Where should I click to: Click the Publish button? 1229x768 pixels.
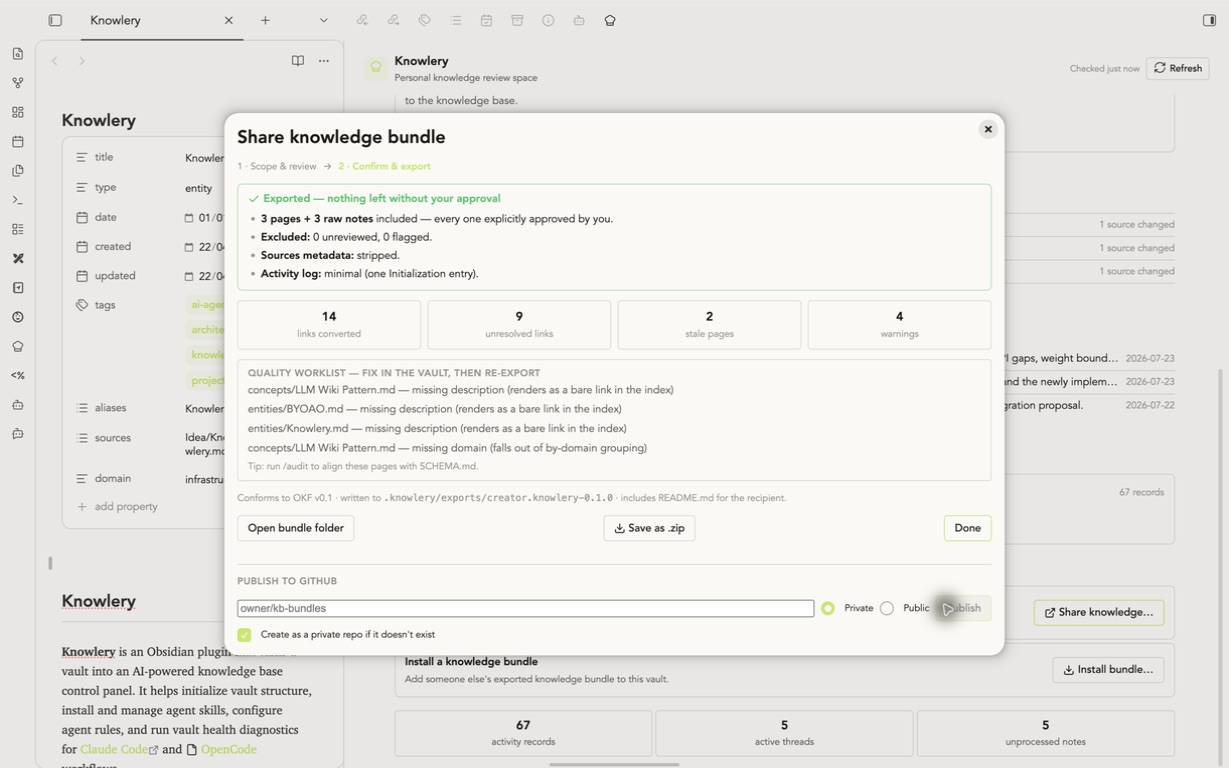coord(964,608)
